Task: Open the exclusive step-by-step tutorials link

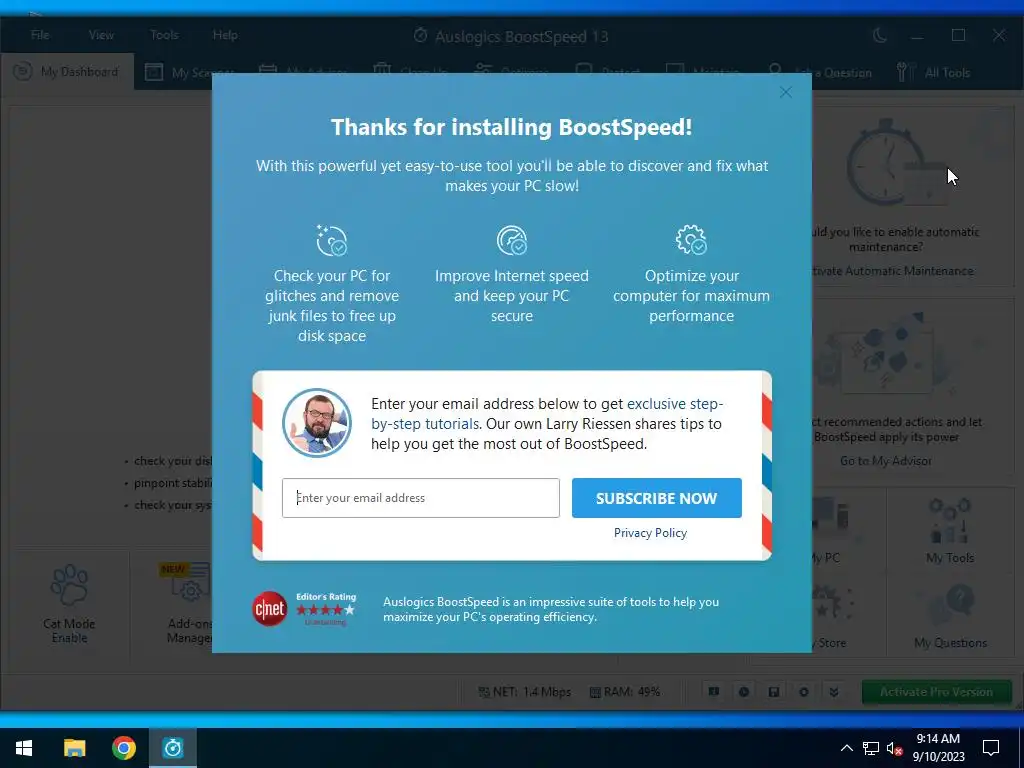Action: [547, 413]
